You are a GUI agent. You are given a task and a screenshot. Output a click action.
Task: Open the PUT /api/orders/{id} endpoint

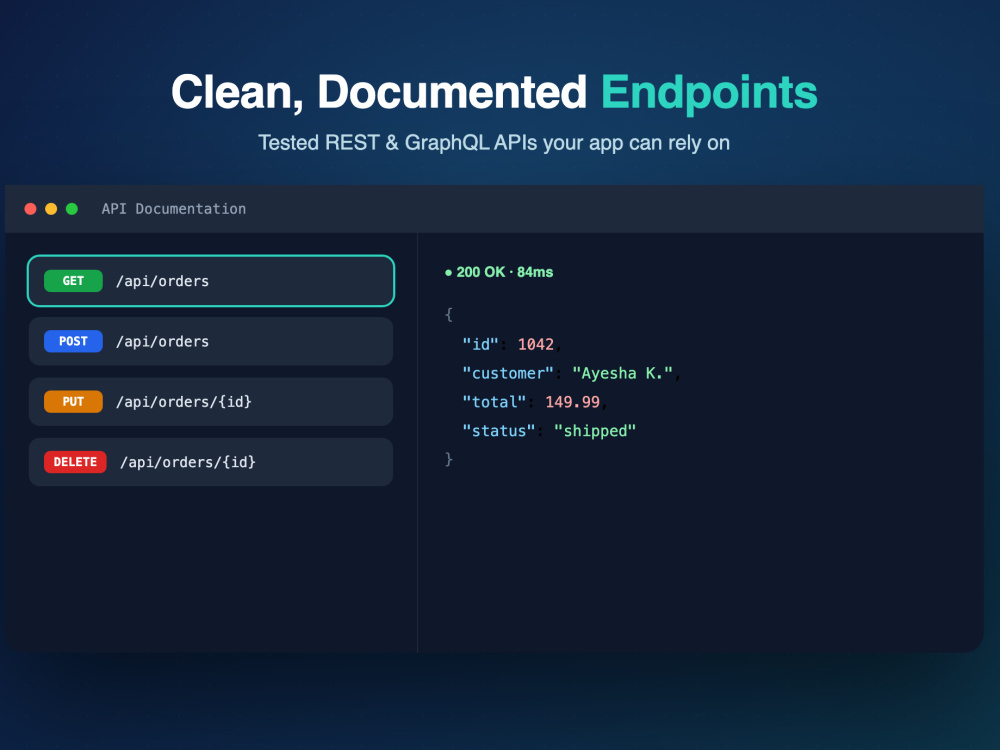(210, 402)
